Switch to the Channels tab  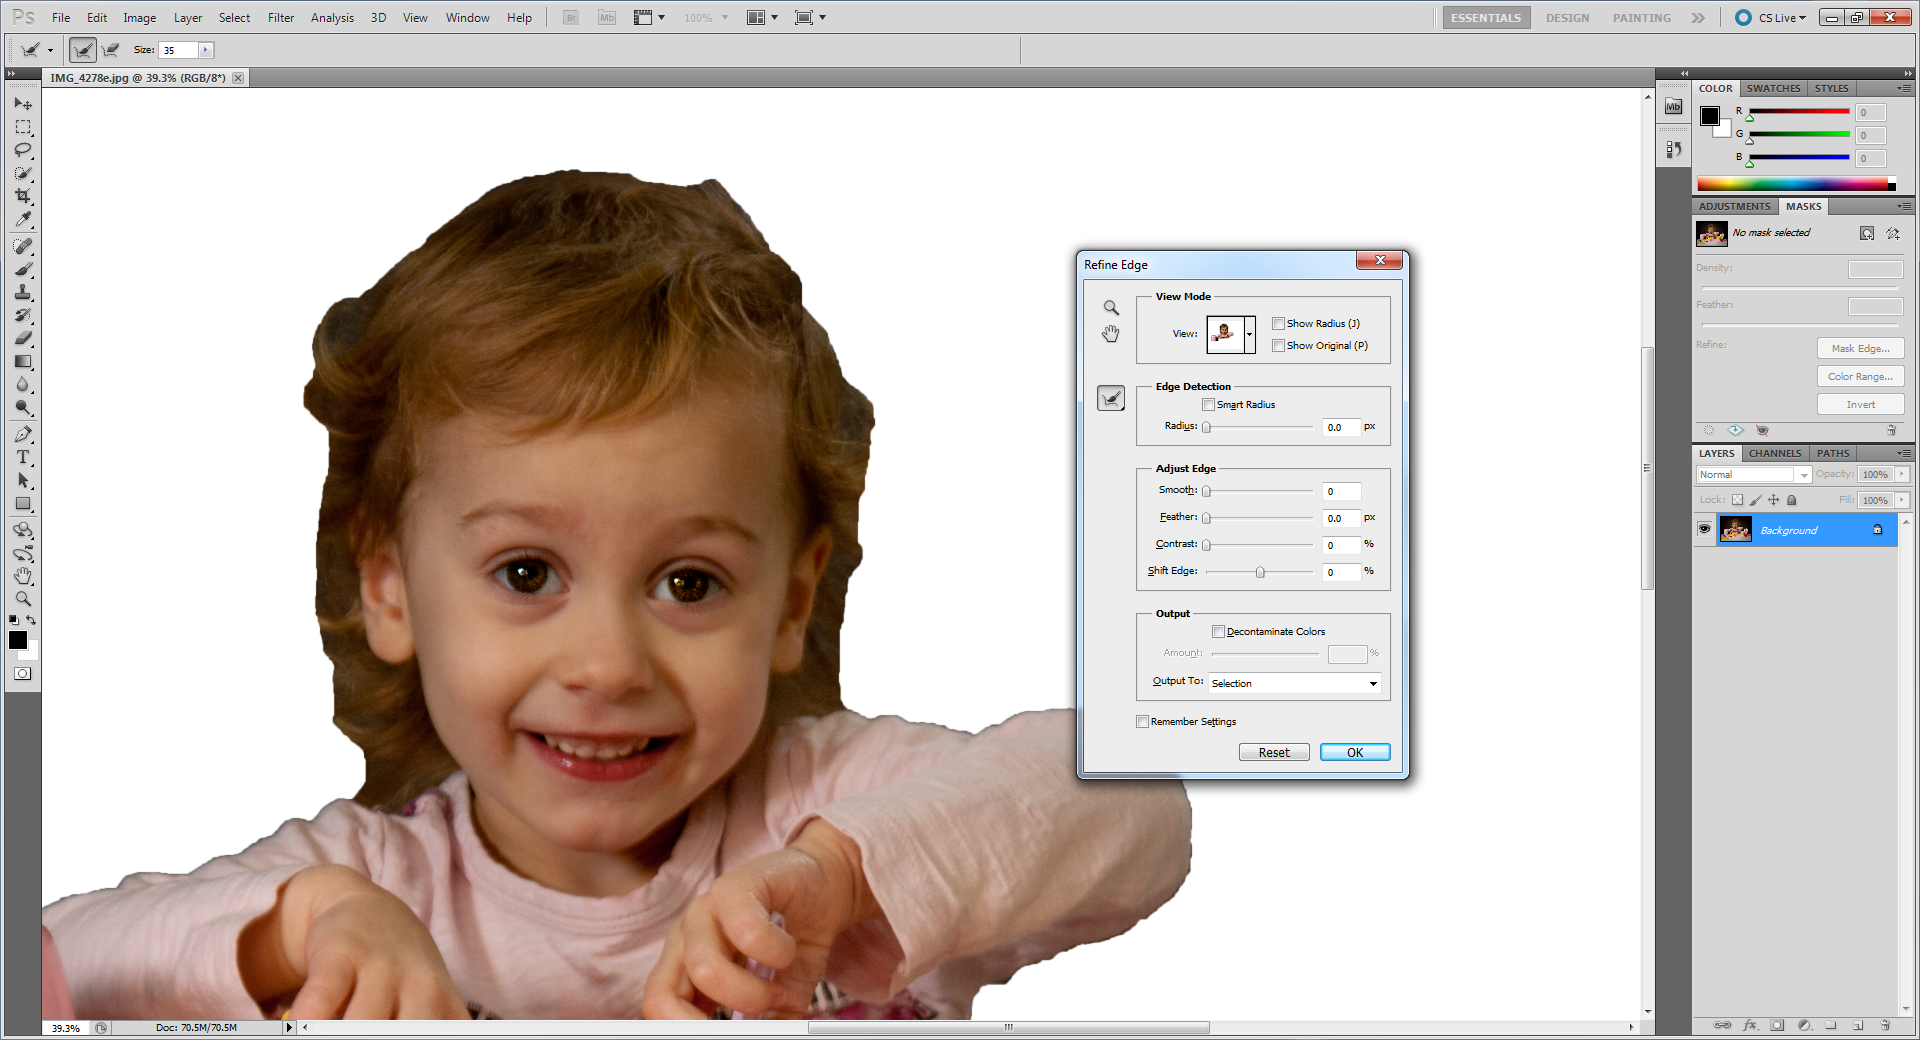coord(1775,453)
